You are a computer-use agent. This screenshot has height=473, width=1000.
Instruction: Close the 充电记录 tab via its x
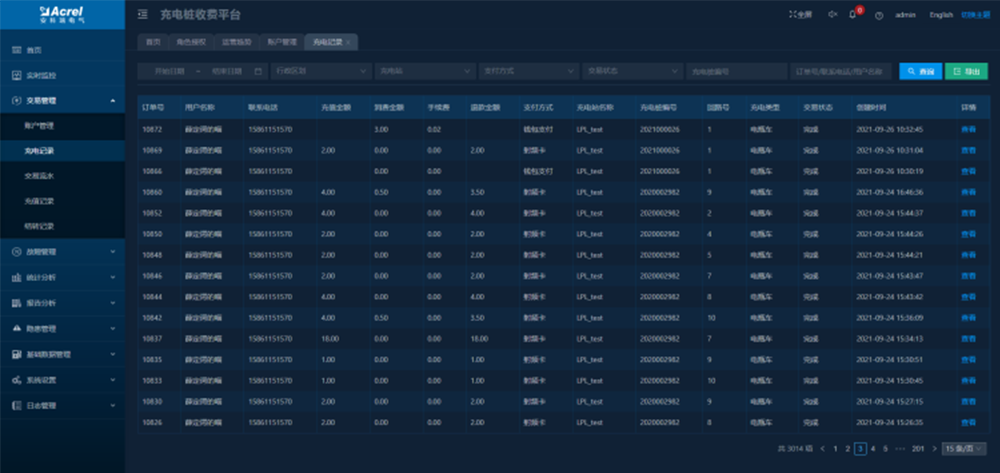[348, 43]
